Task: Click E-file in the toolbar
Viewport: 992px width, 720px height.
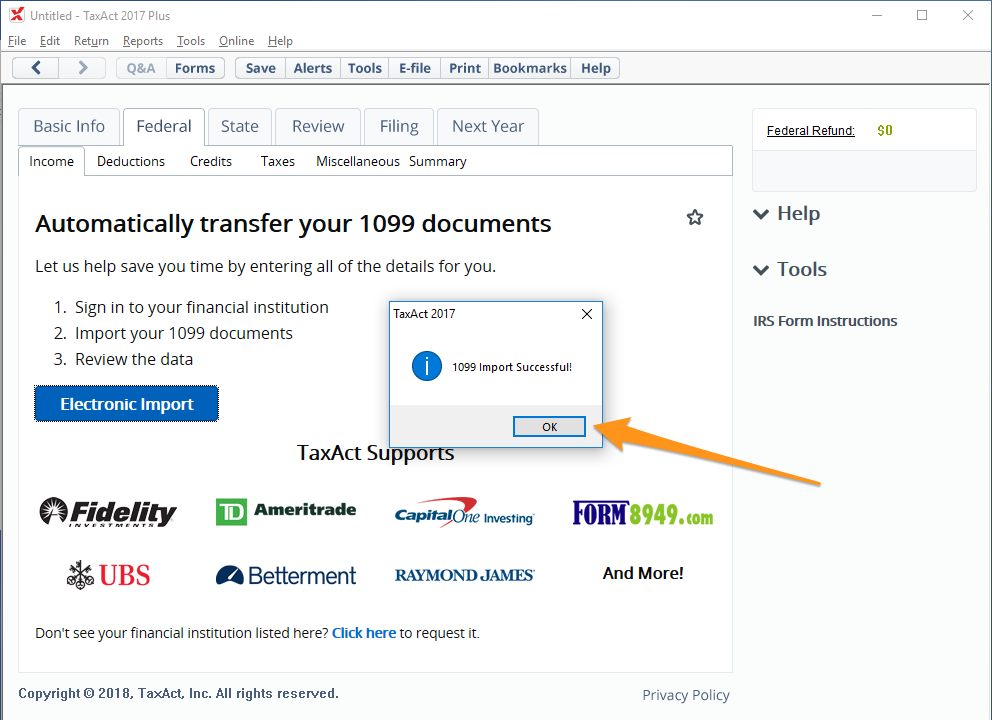Action: pyautogui.click(x=415, y=68)
